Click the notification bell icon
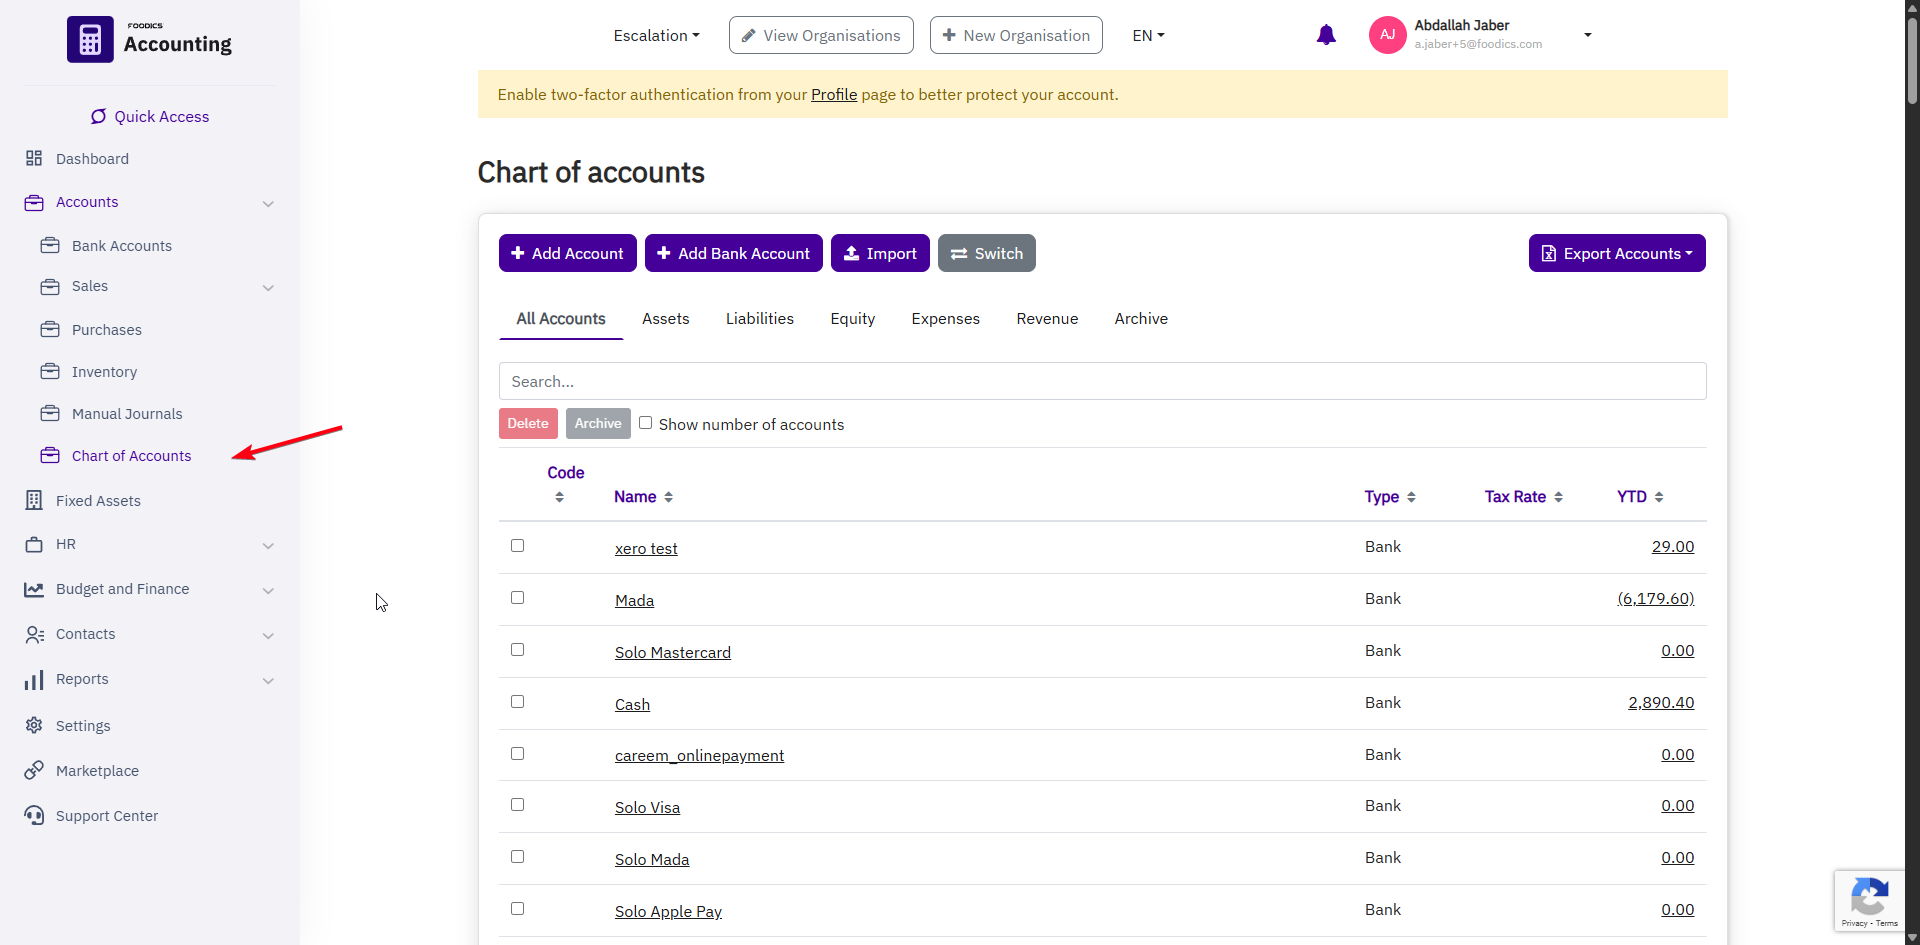Image resolution: width=1920 pixels, height=945 pixels. (x=1326, y=36)
